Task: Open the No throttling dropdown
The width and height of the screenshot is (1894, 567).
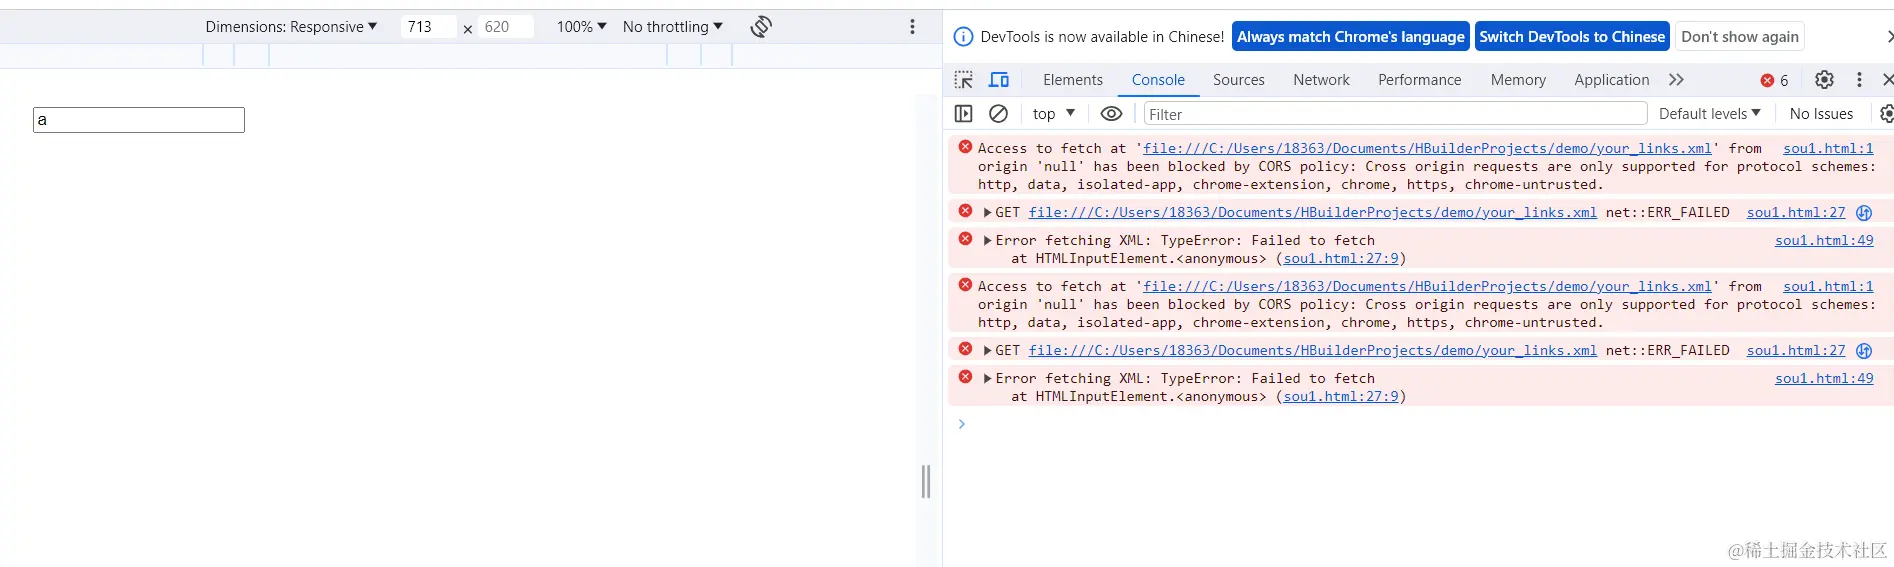Action: pos(672,27)
